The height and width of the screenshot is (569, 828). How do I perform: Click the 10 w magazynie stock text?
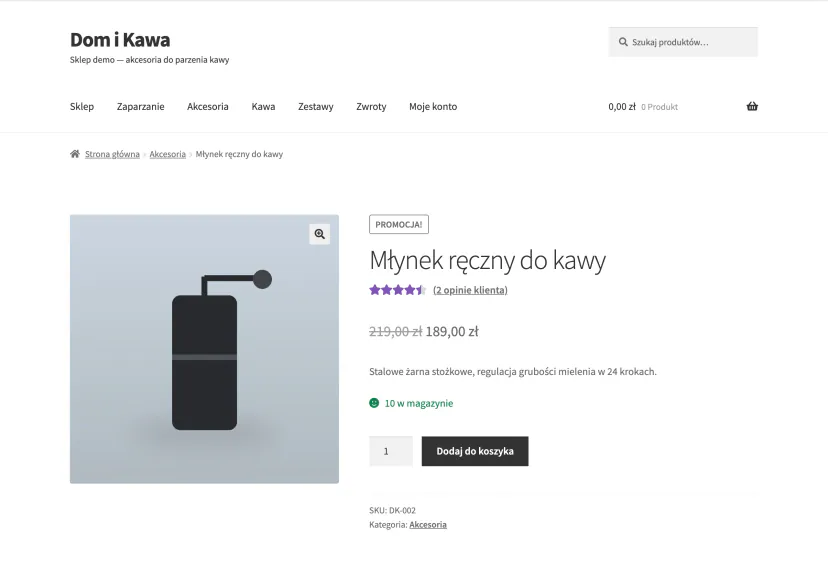coord(419,404)
